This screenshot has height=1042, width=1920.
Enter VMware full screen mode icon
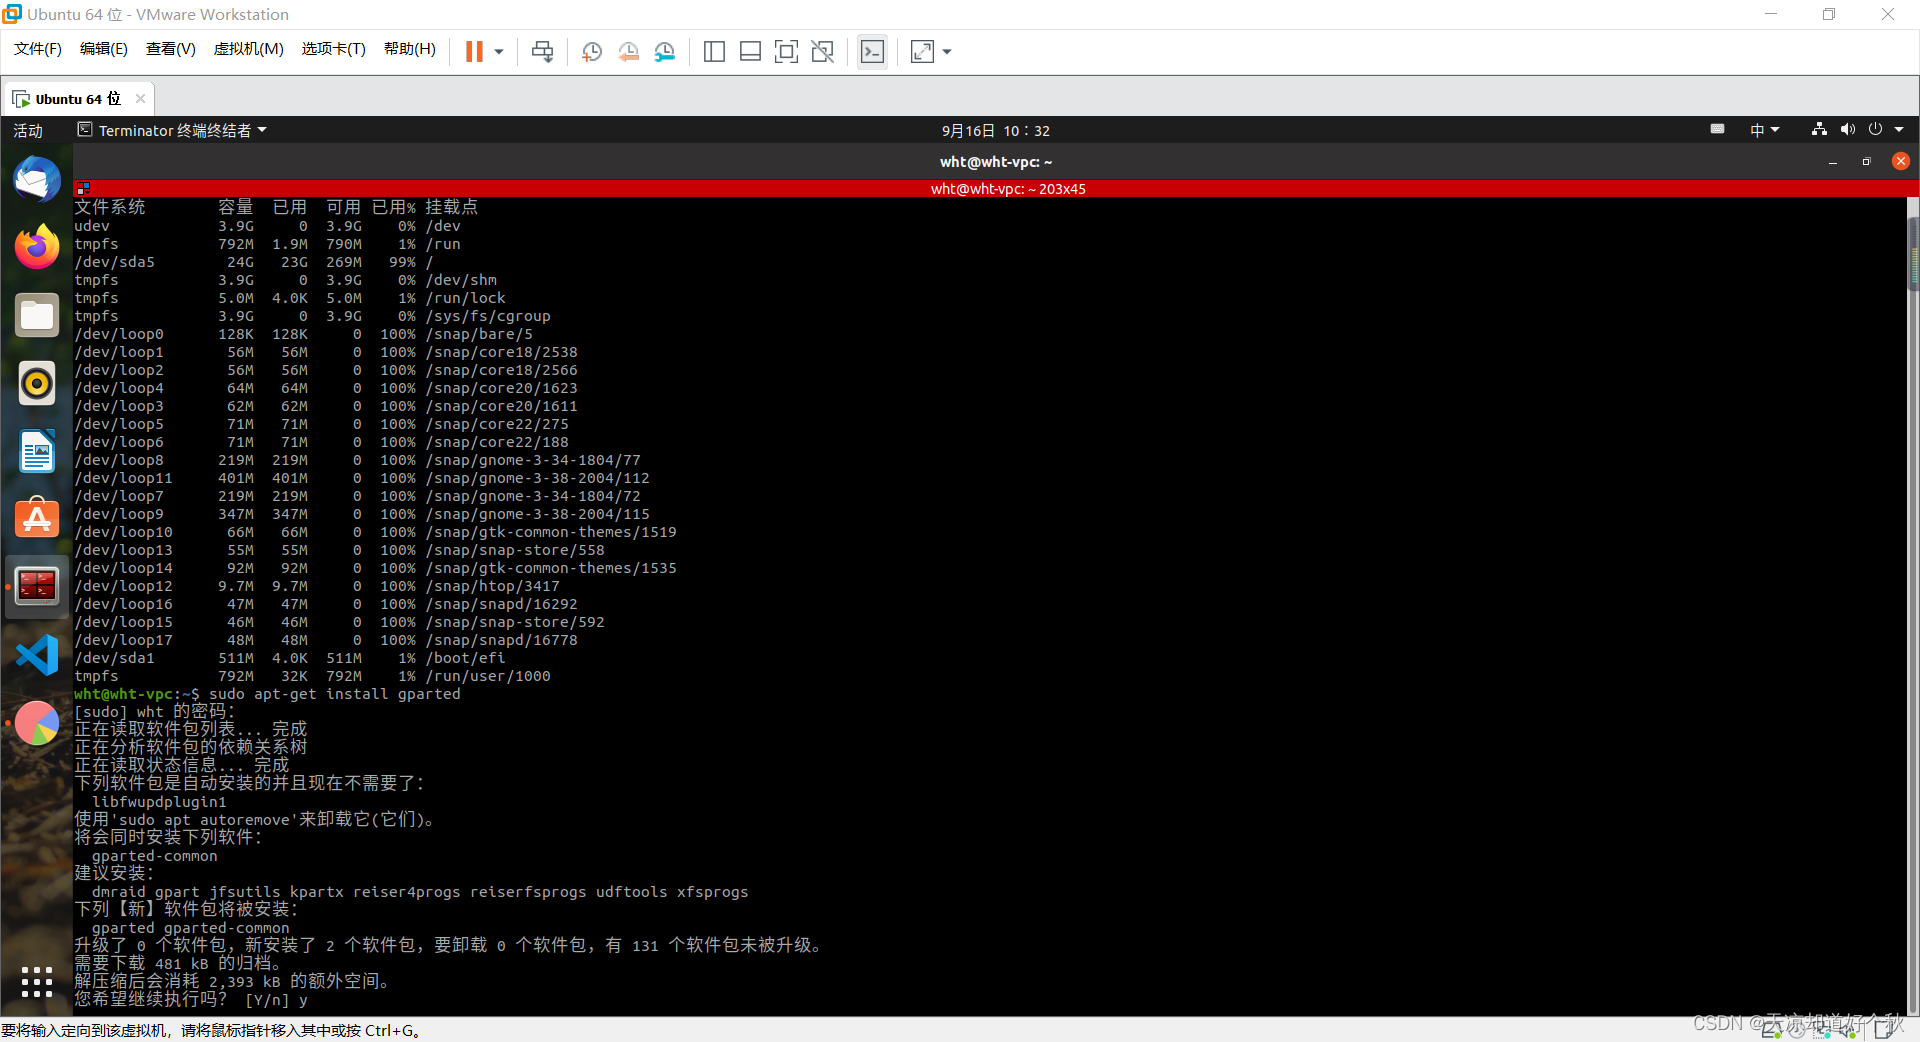[786, 52]
